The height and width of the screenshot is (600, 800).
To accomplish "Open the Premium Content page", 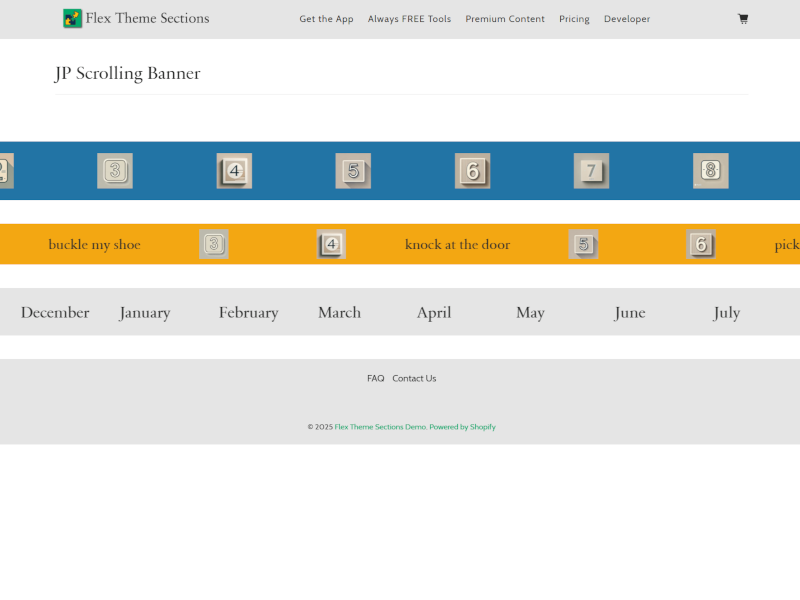I will [505, 19].
